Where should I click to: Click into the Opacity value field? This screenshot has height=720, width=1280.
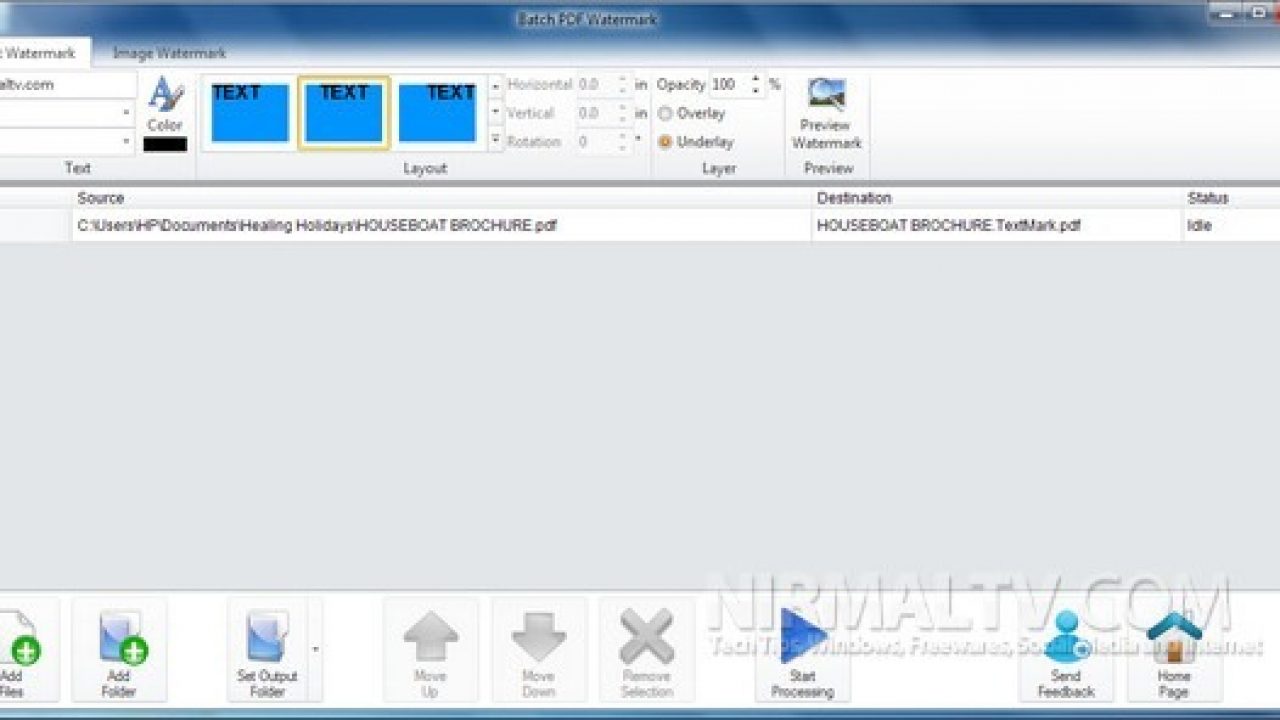coord(727,85)
